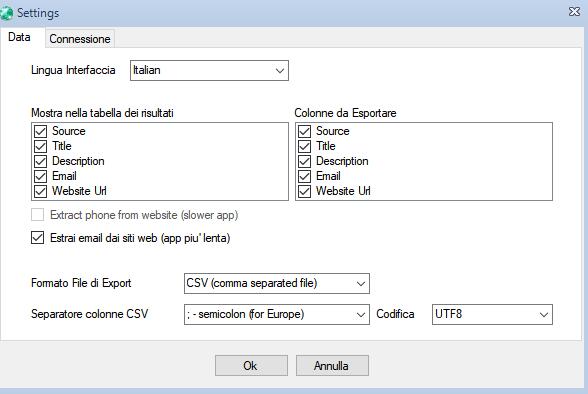Click the green app icon beside Settings title

[6, 13]
